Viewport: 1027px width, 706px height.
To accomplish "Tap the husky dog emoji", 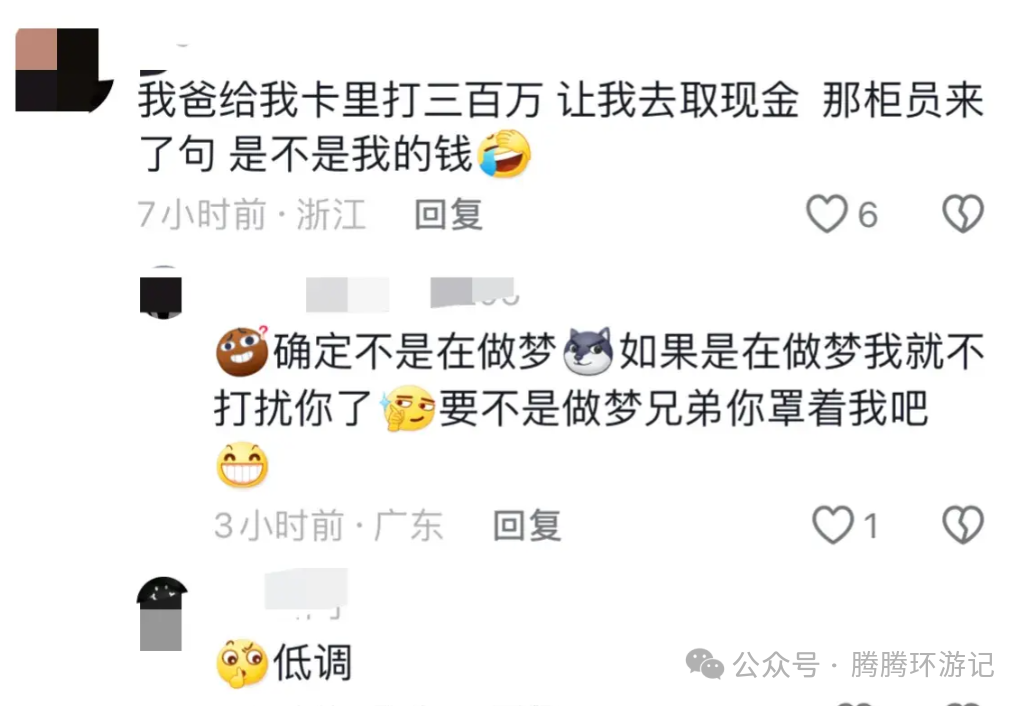I will click(x=588, y=352).
